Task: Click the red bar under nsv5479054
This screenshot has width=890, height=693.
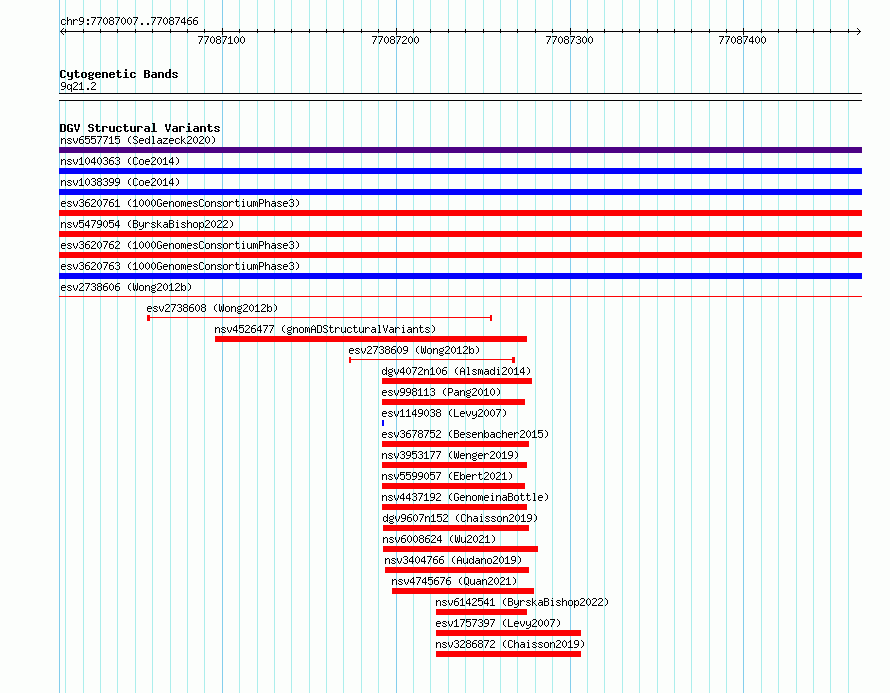Action: [x=460, y=234]
